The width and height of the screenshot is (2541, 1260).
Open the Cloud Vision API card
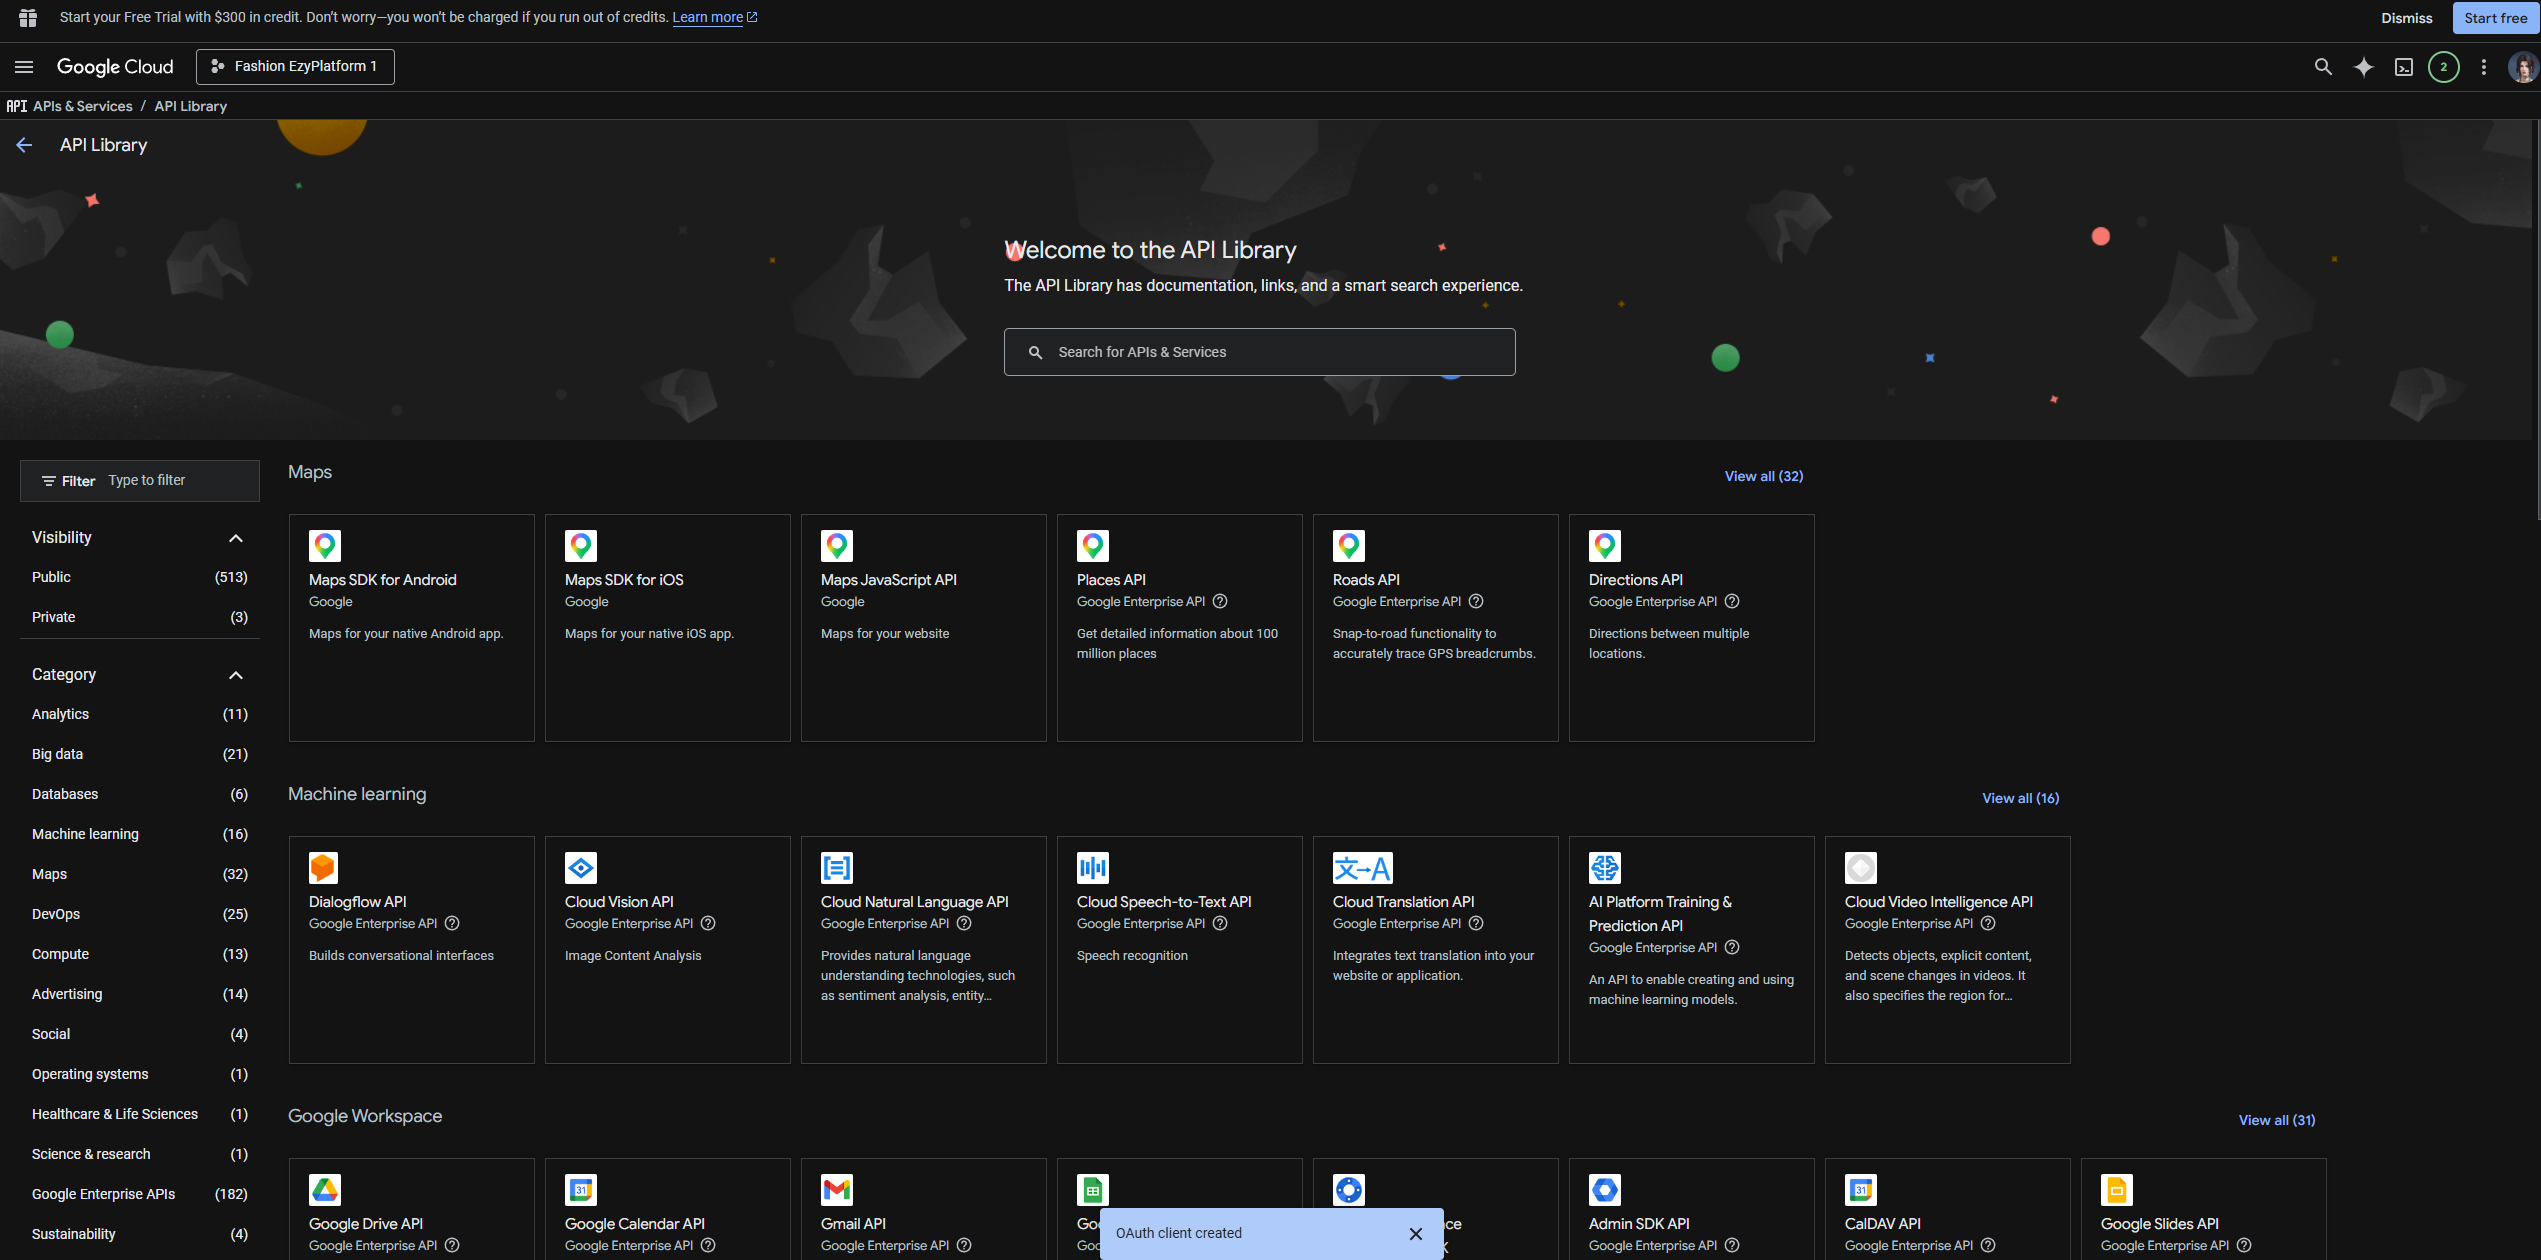coord(667,949)
